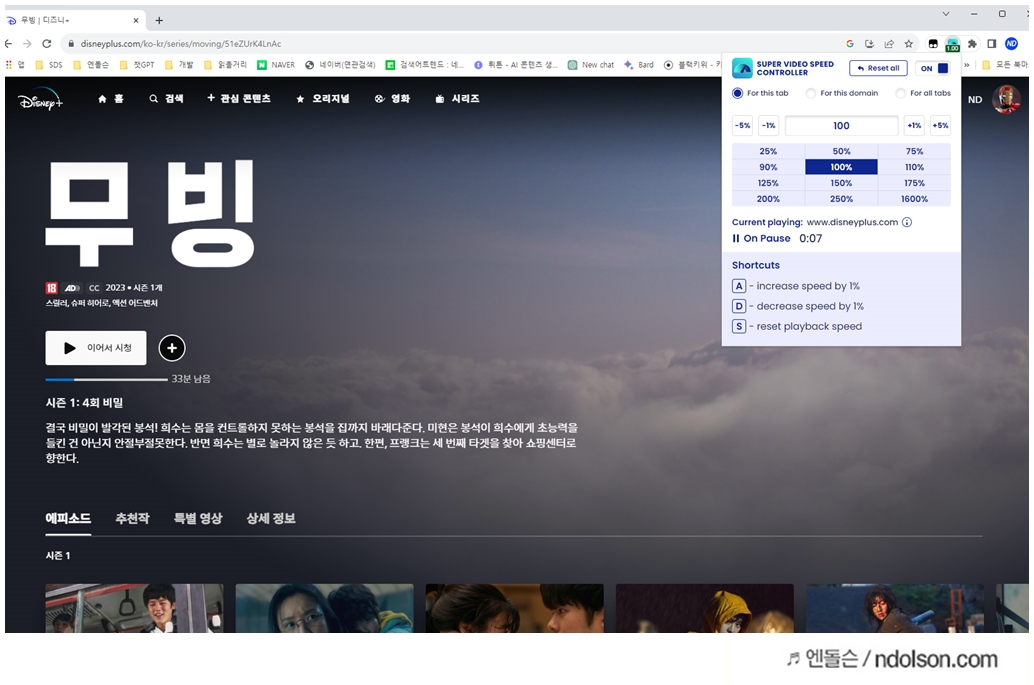Go to Disney+ home (홈)
The width and height of the screenshot is (1034, 685).
pyautogui.click(x=111, y=98)
